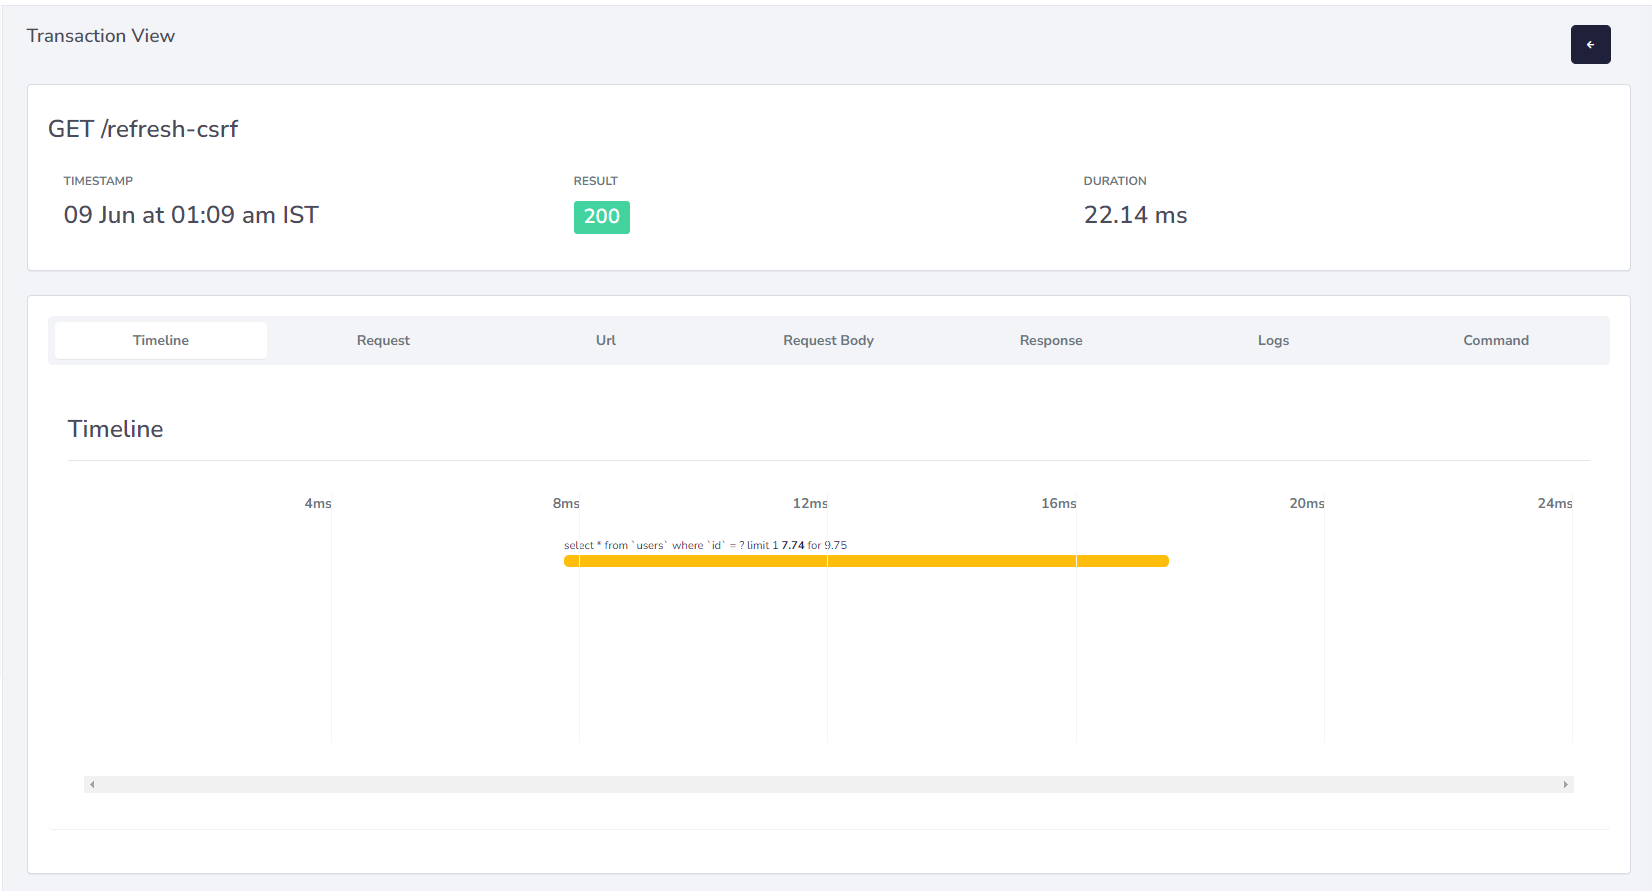1652x891 pixels.
Task: Click the RESULT field label
Action: [596, 181]
